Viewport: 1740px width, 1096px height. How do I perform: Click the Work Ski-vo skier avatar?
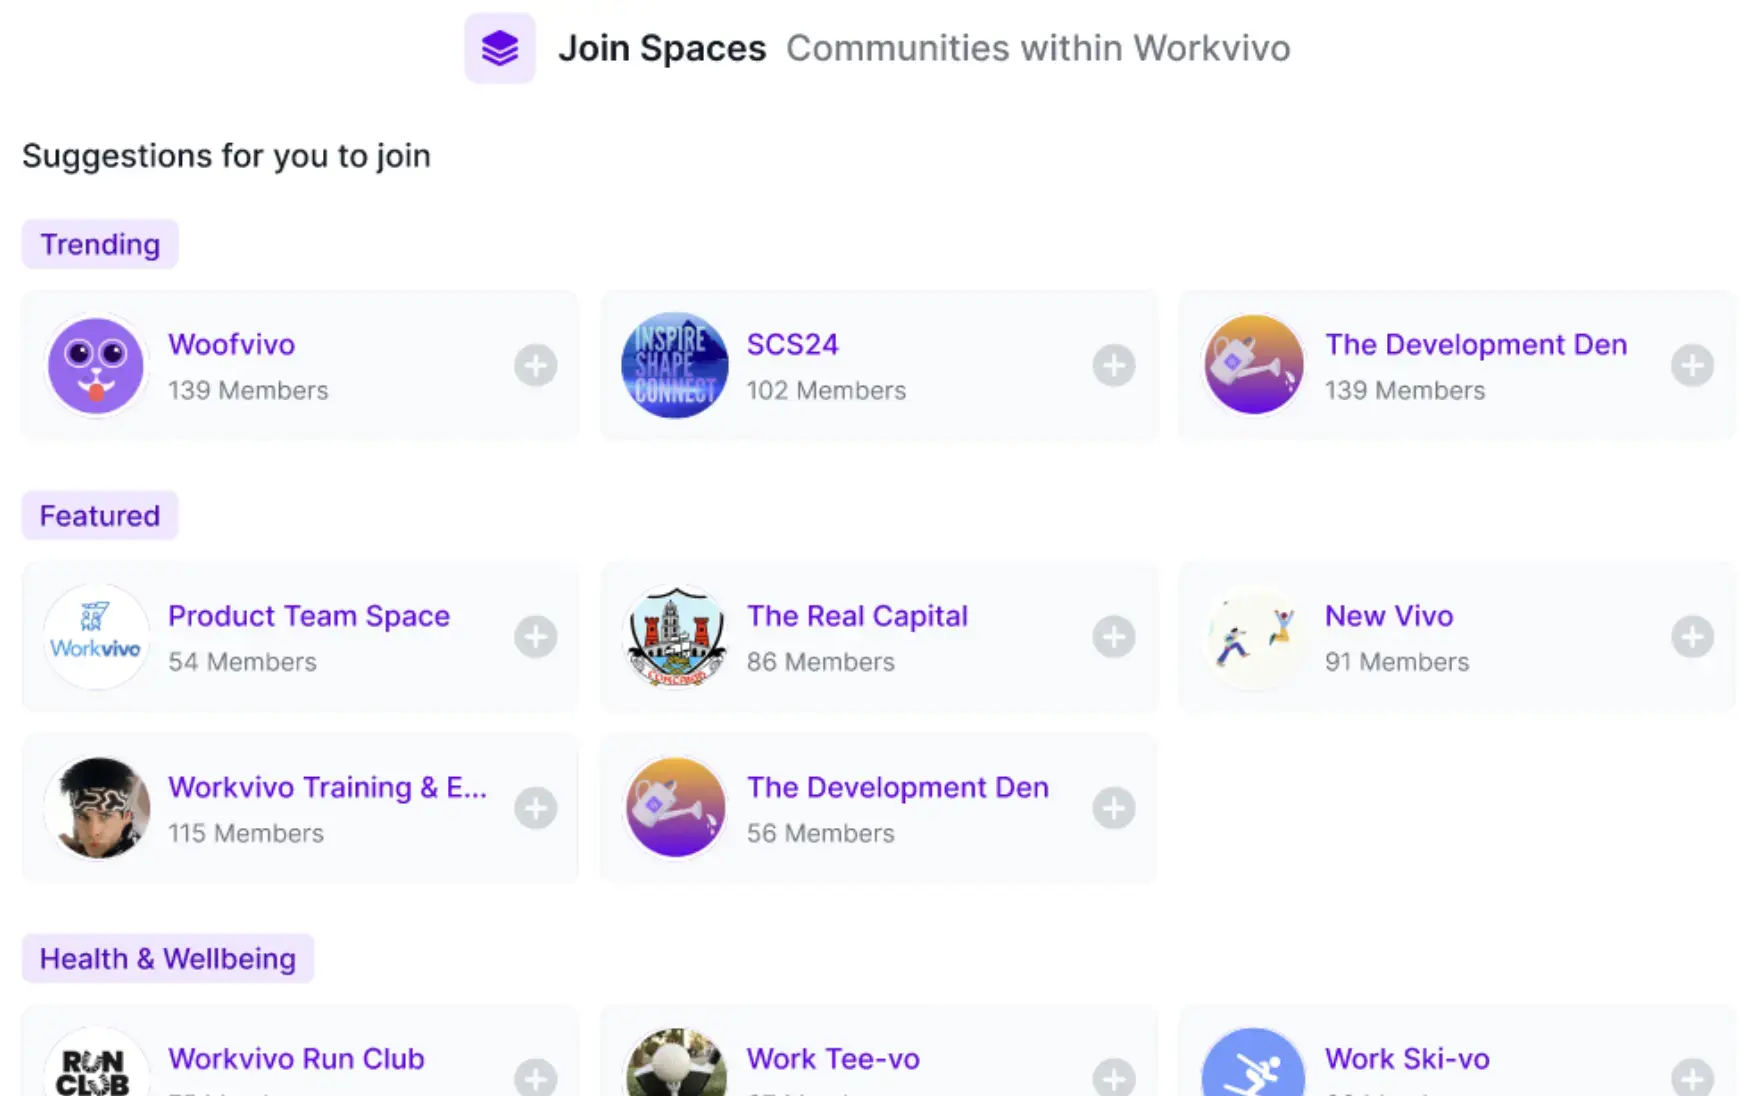point(1253,1062)
